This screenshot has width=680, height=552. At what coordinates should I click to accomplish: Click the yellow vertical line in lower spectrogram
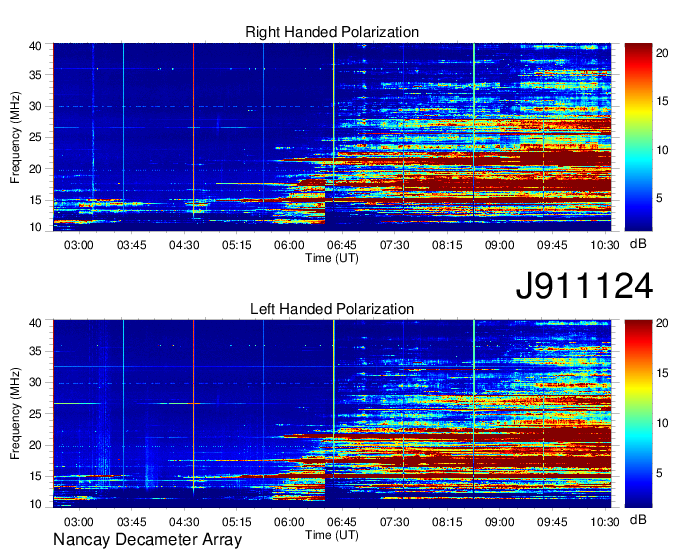click(x=333, y=399)
